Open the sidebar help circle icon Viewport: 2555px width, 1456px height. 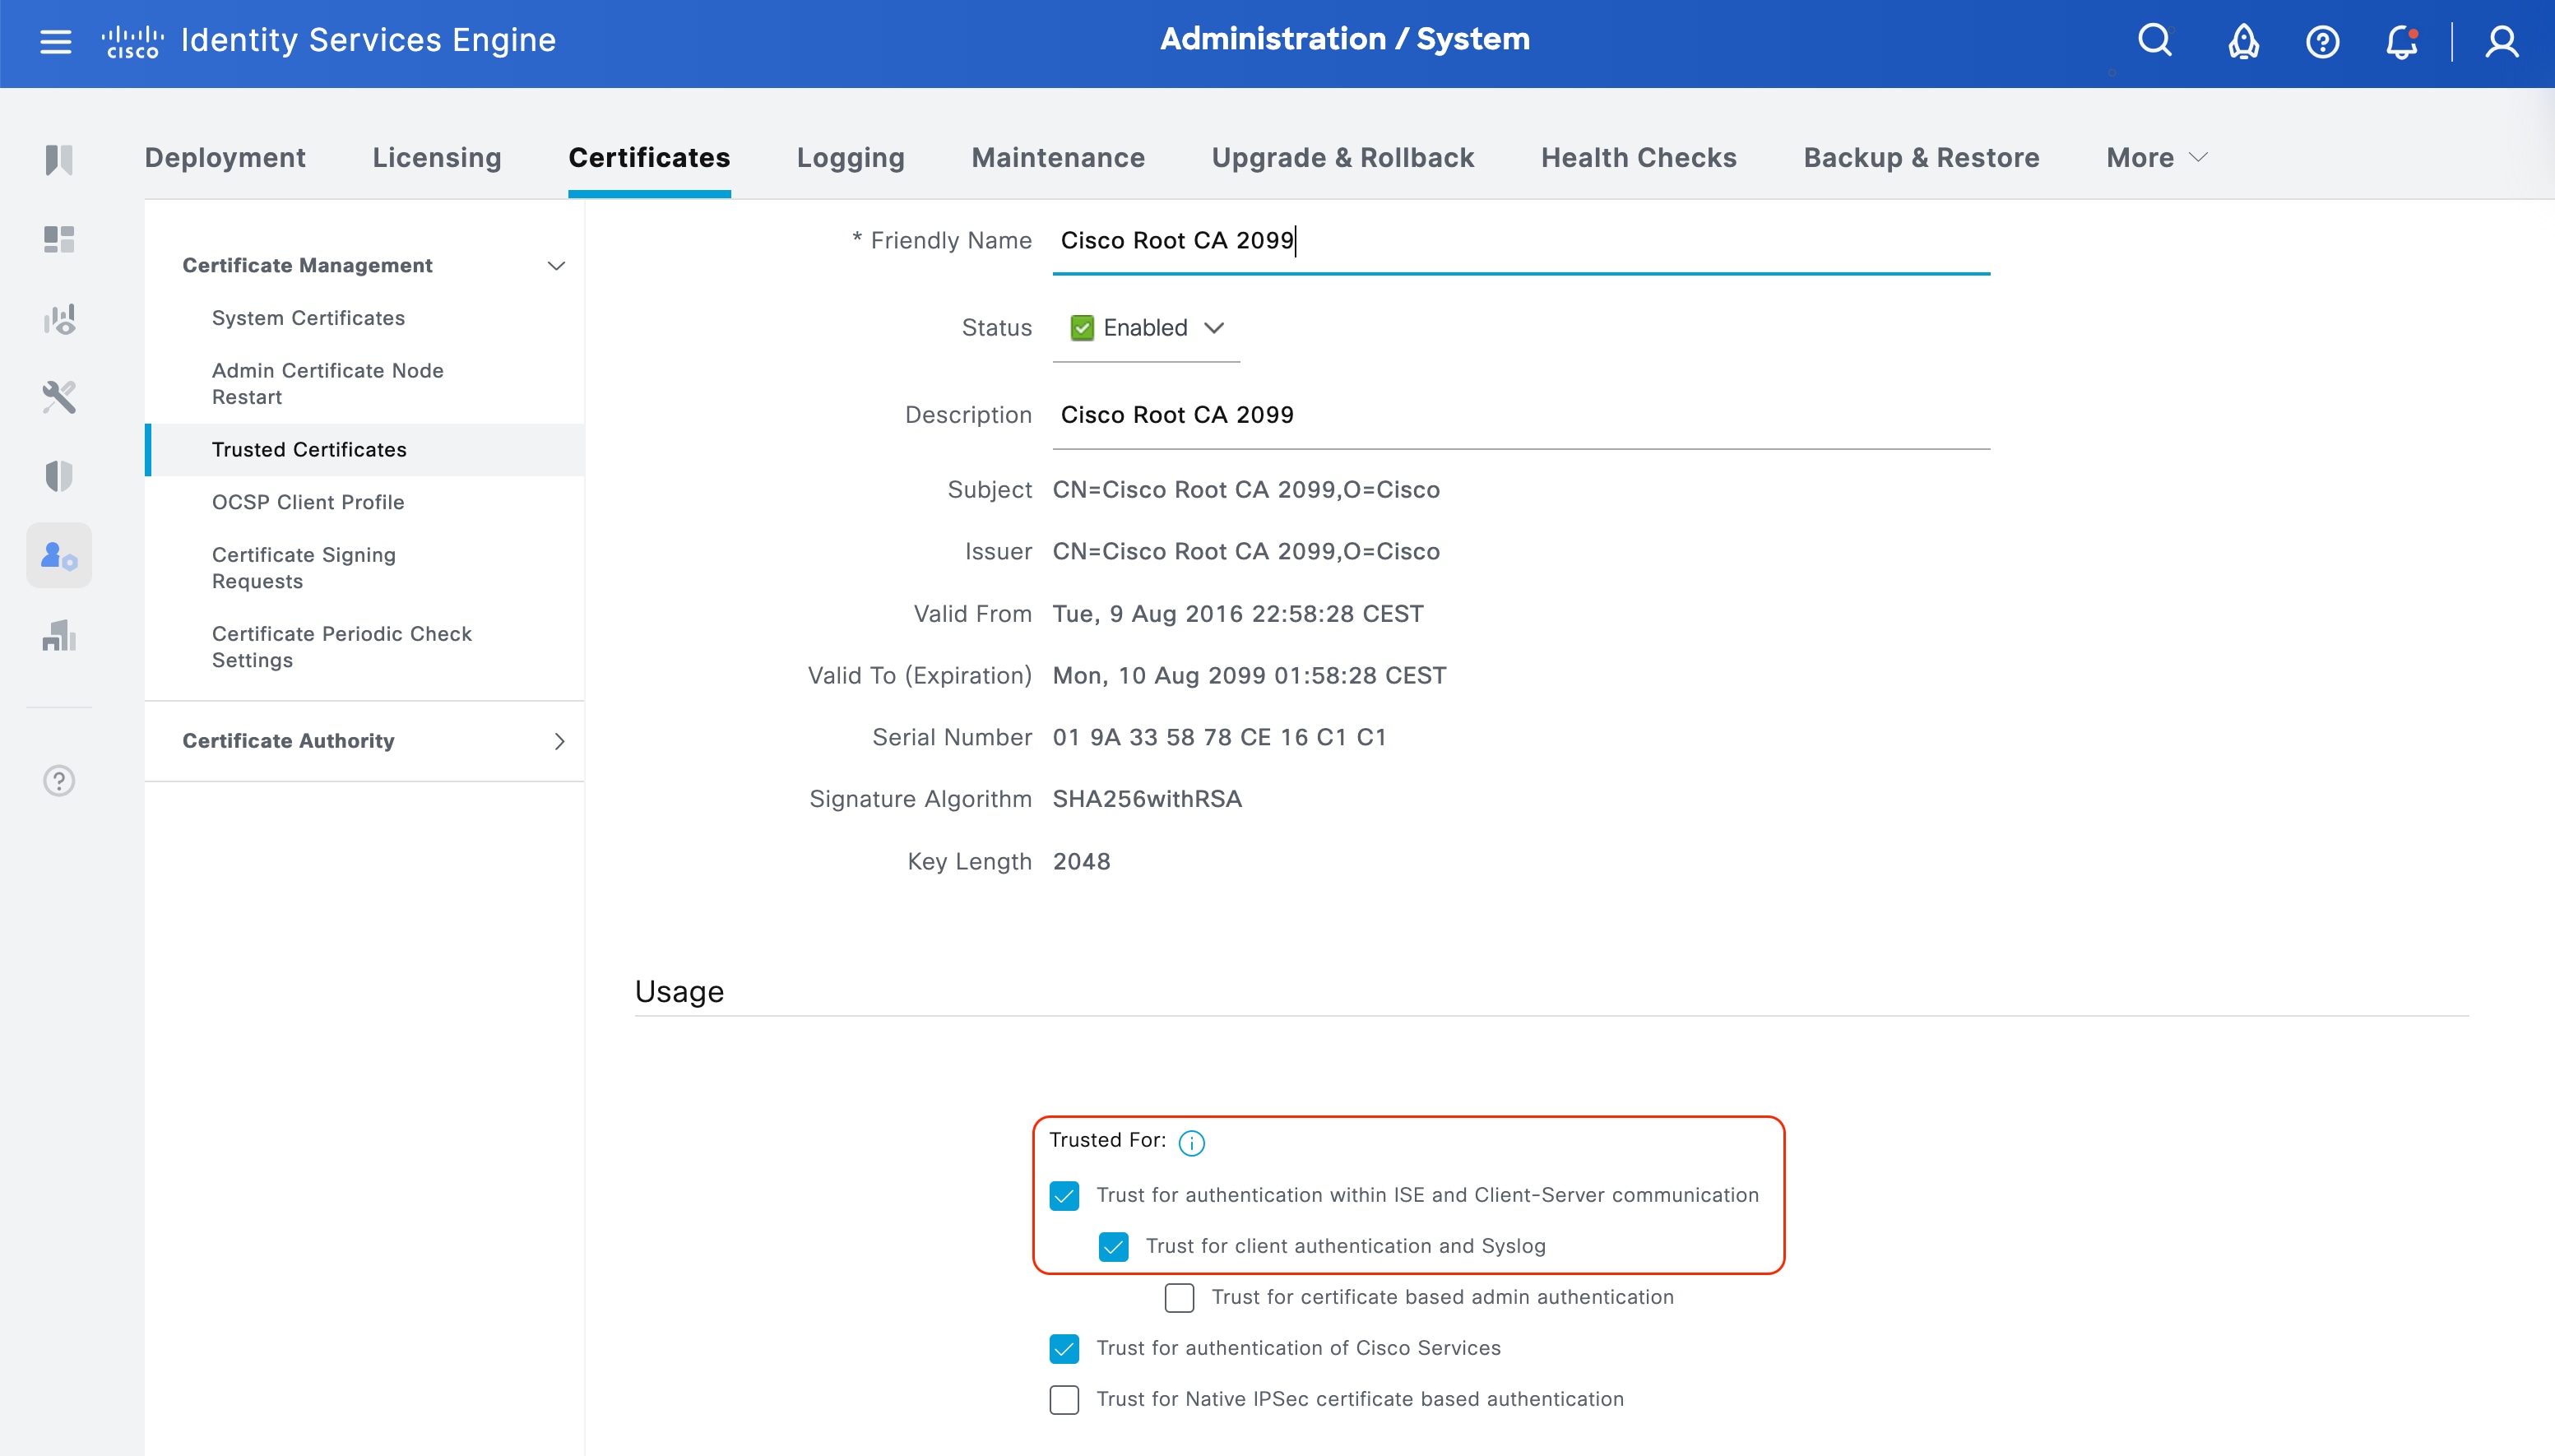pos(59,780)
